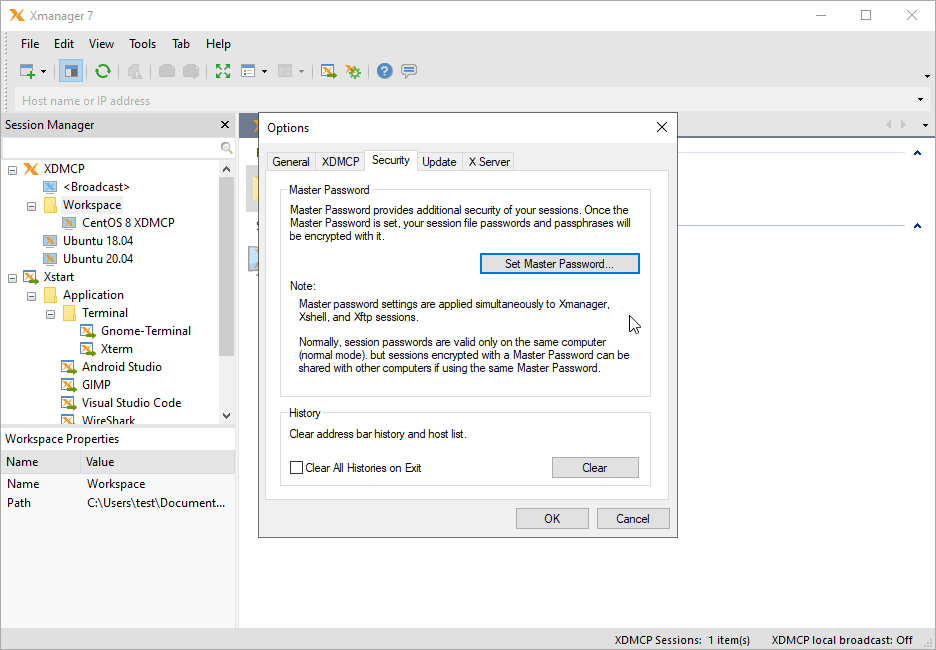Click the Terminal folder icon in tree
This screenshot has height=650, width=936.
point(70,313)
